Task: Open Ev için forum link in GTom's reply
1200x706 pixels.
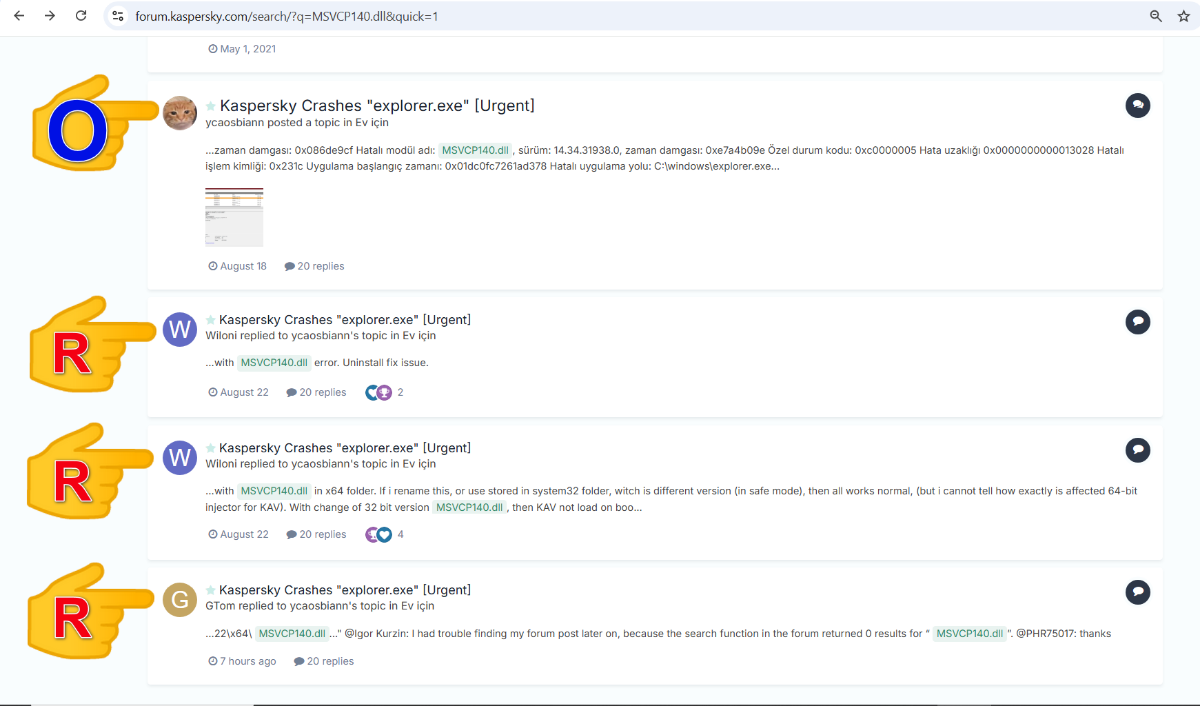Action: (418, 606)
